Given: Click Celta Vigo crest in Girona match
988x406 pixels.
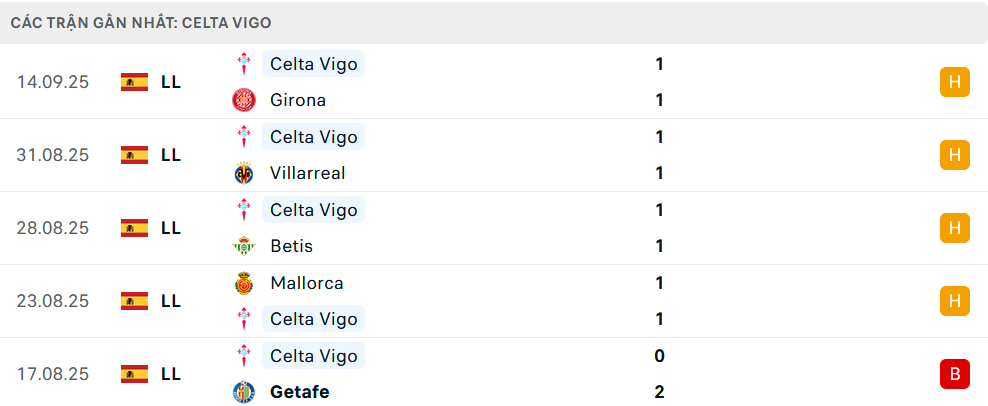Looking at the screenshot, I should pos(244,64).
